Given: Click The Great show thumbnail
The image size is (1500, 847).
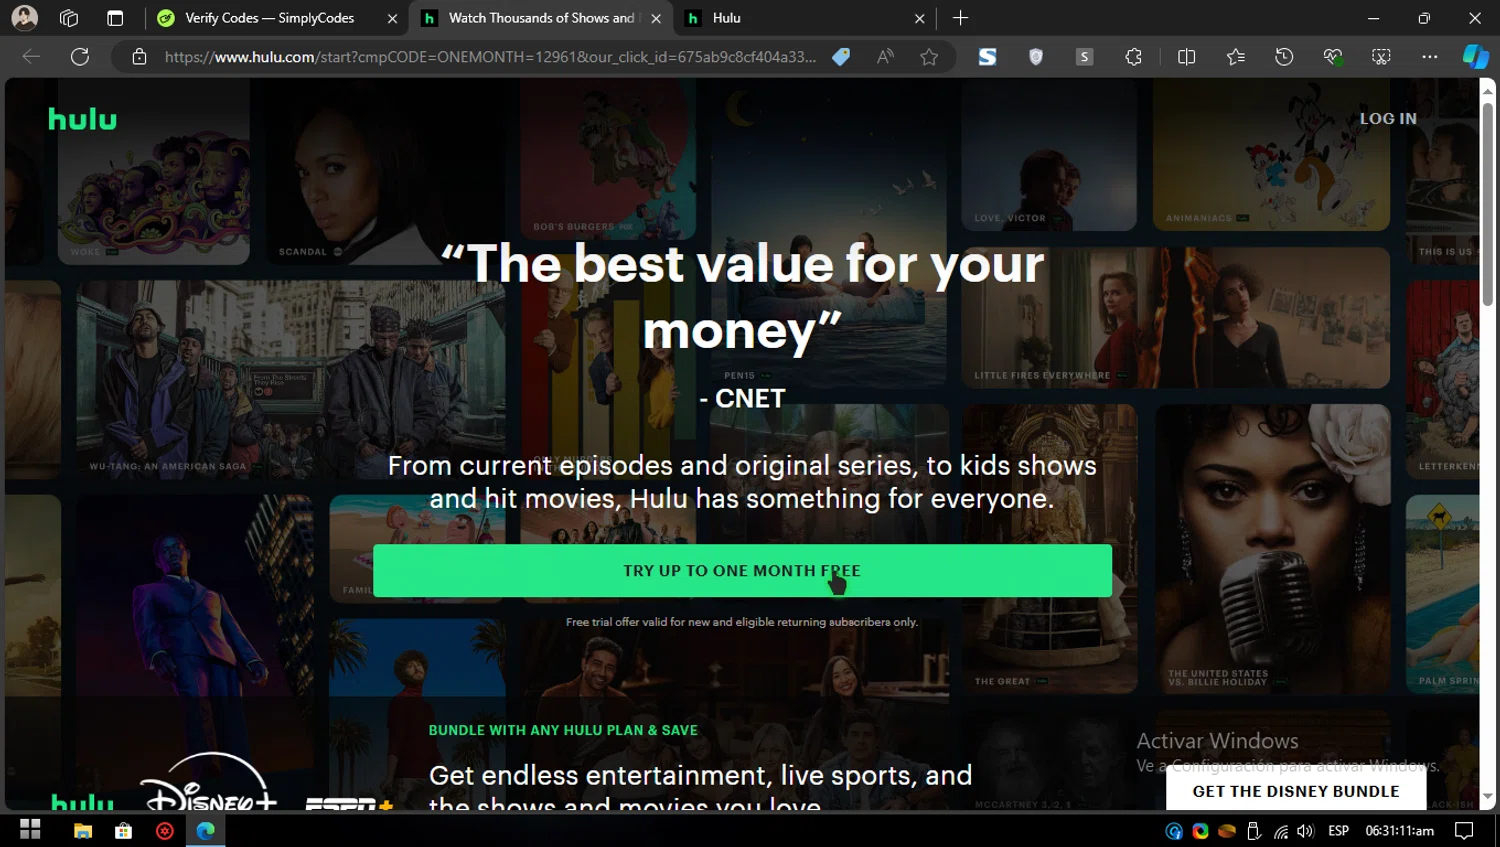Looking at the screenshot, I should pos(1050,548).
